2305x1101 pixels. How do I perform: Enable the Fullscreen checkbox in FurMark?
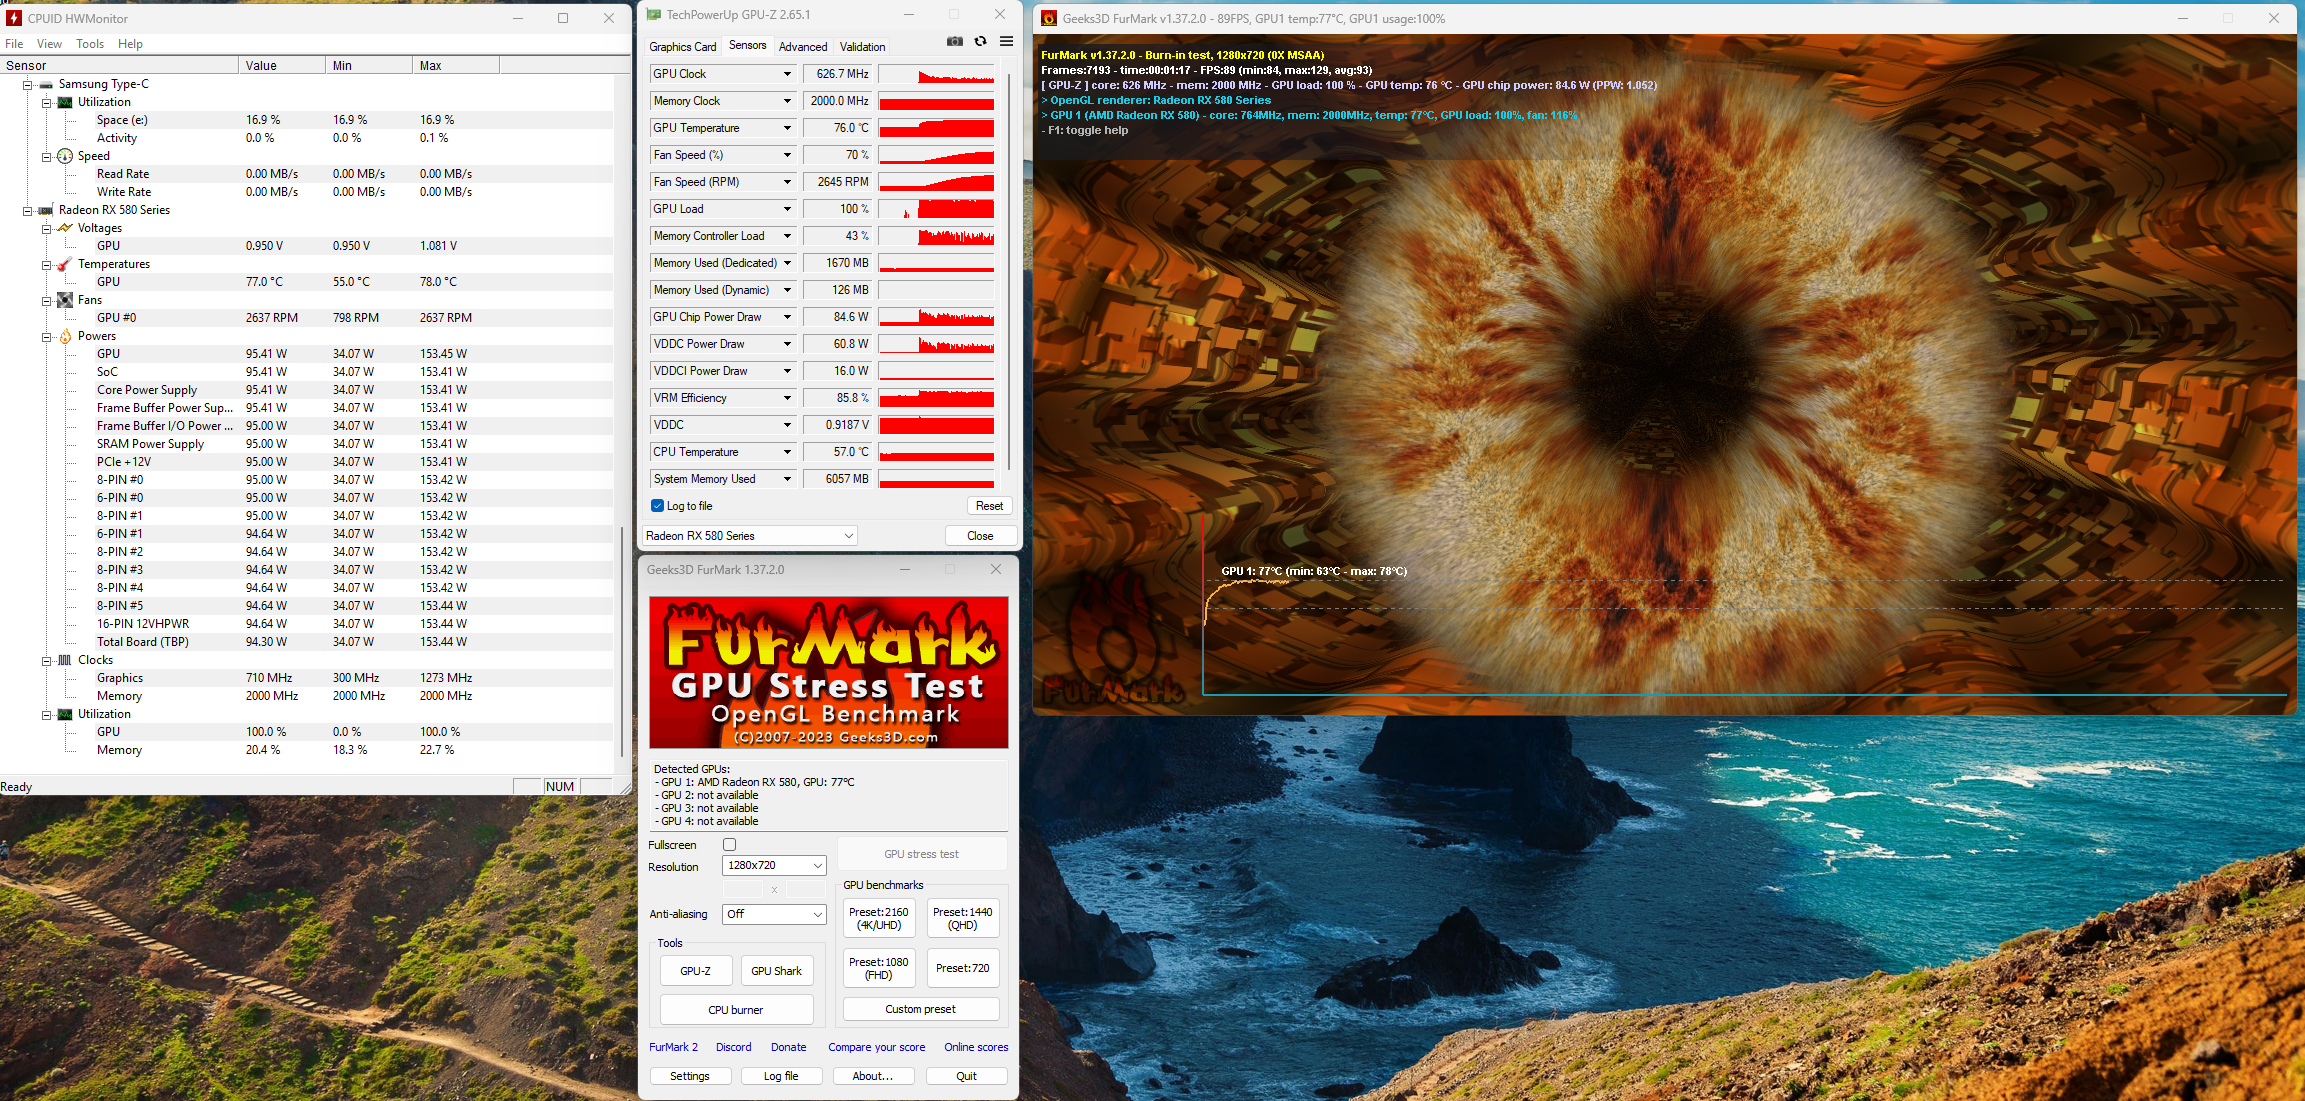click(729, 845)
